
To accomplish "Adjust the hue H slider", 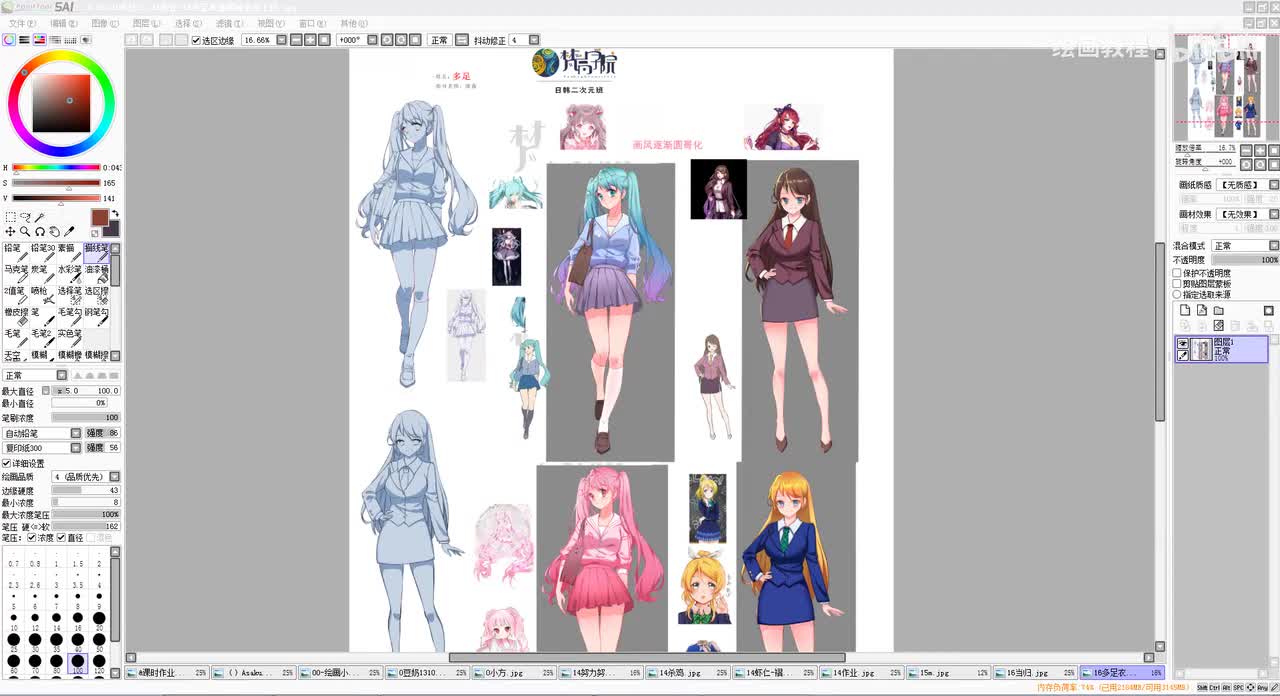I will [56, 168].
